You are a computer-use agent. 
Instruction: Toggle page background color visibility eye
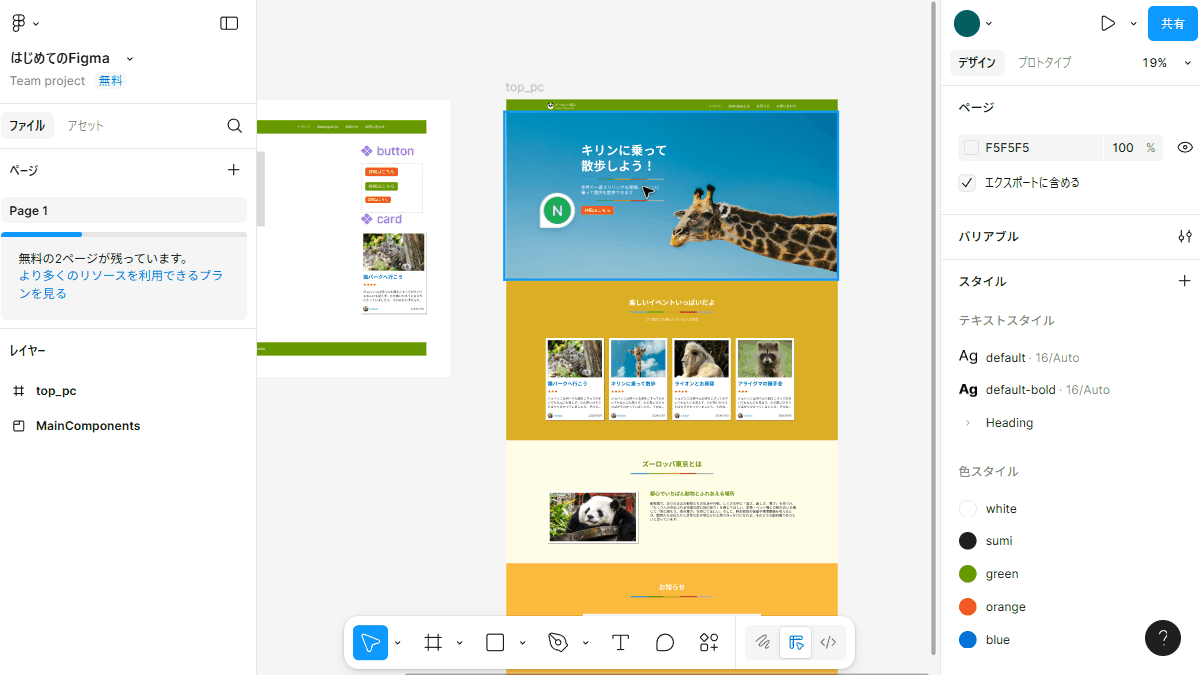click(1185, 147)
